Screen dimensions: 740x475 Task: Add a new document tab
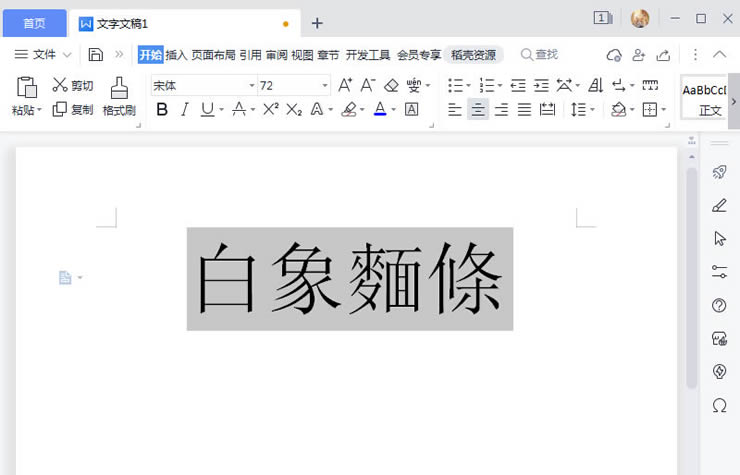click(317, 23)
